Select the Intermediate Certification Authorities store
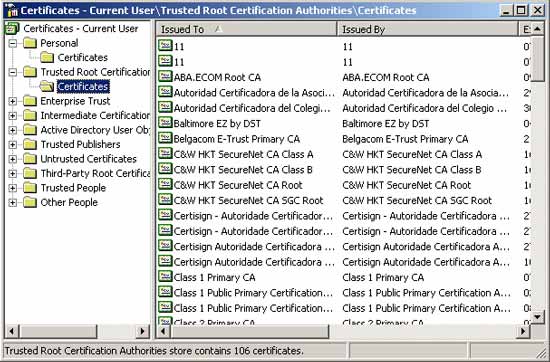The width and height of the screenshot is (550, 362). (95, 115)
